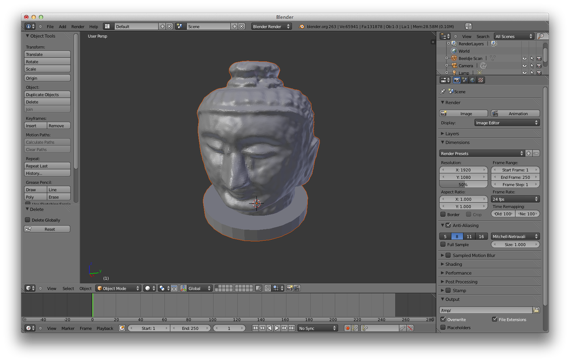This screenshot has height=362, width=570.
Task: Click the outliner search magnifier icon
Action: click(542, 36)
